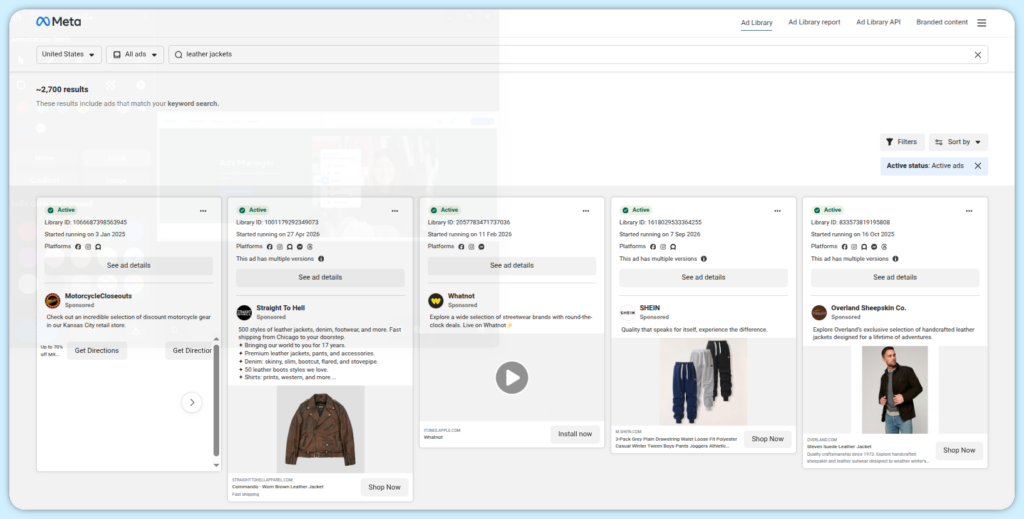Open three-dot menu on Overland Sheepskin ad
Viewport: 1024px width, 519px height.
click(x=968, y=211)
